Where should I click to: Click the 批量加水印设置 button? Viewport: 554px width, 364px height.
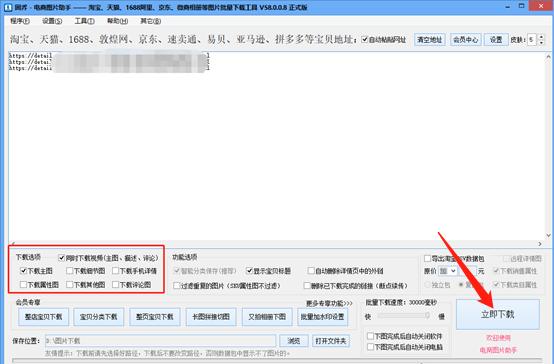point(323,317)
